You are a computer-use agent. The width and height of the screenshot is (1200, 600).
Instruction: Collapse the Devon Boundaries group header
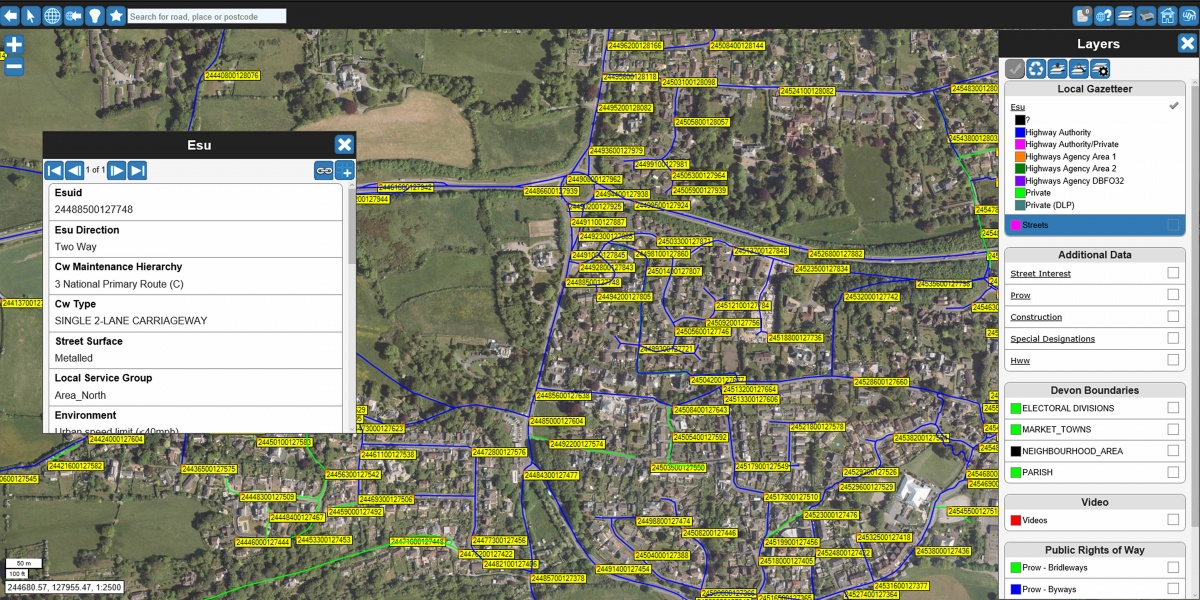point(1094,390)
